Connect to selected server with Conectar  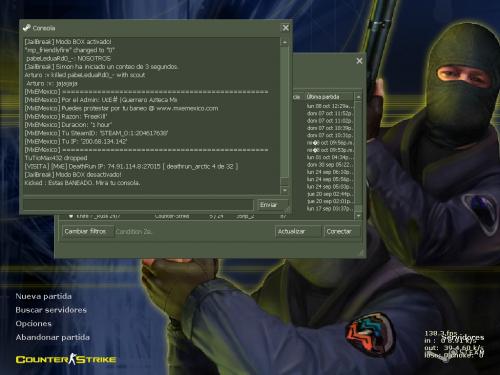[342, 231]
